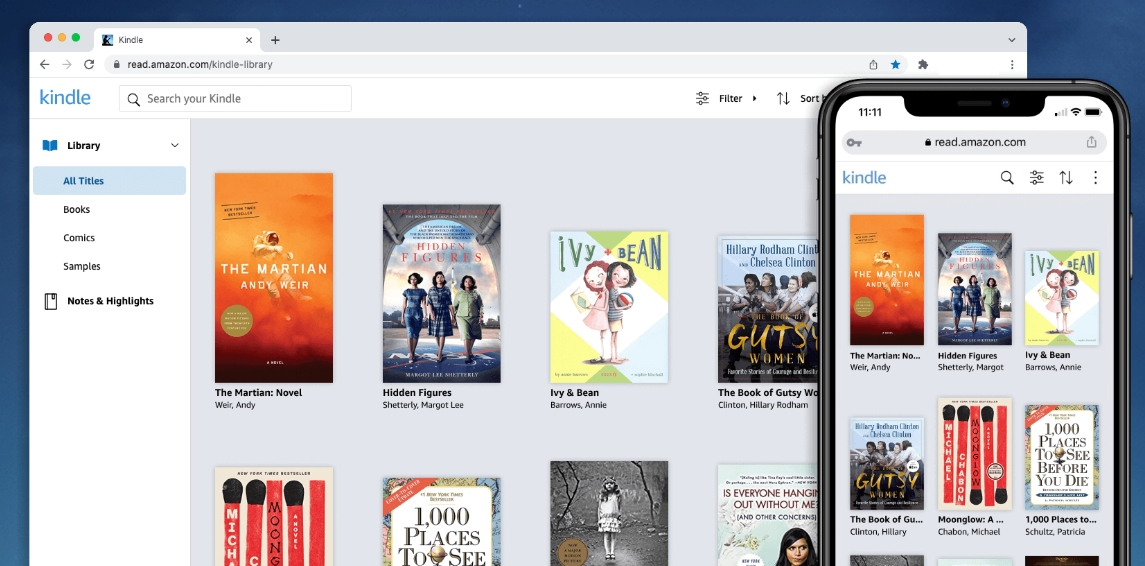Reload the Kindle library page
Screen dimensions: 1145x566
pos(89,64)
